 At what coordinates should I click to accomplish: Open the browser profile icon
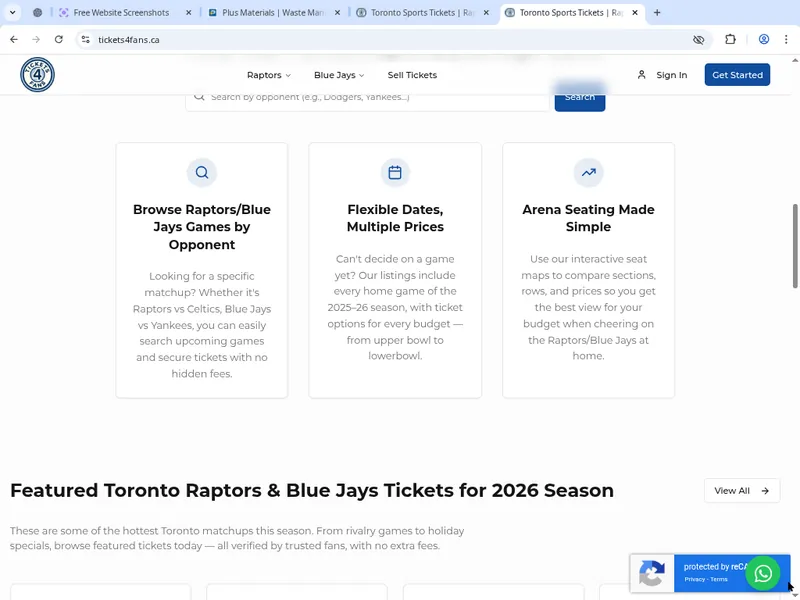tap(764, 39)
